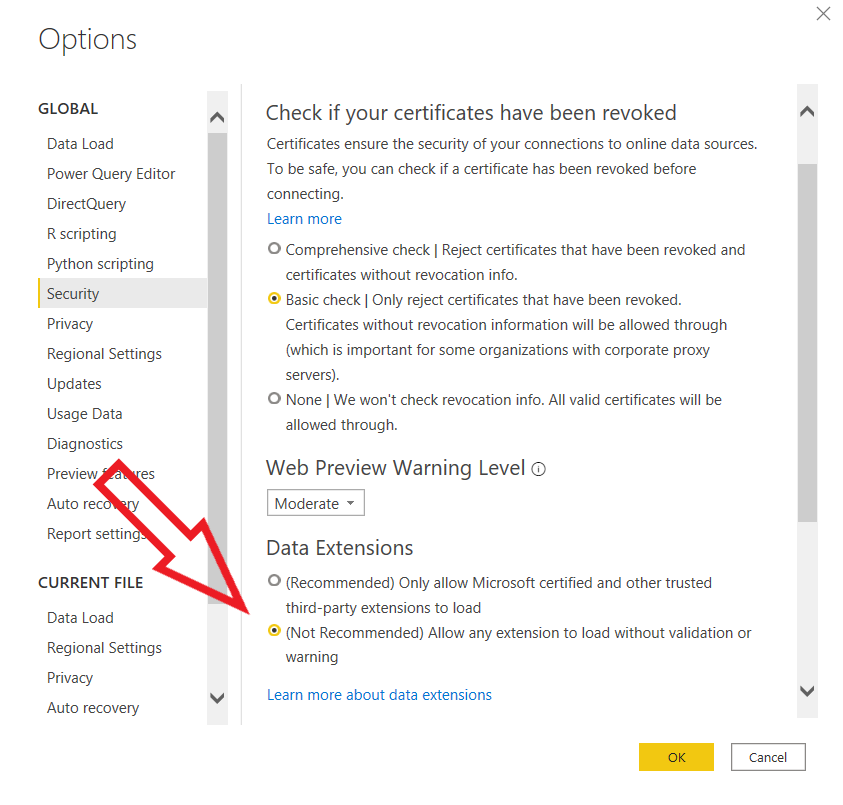Select Not Recommended allow any extension option
This screenshot has width=843, height=805.
click(x=275, y=632)
